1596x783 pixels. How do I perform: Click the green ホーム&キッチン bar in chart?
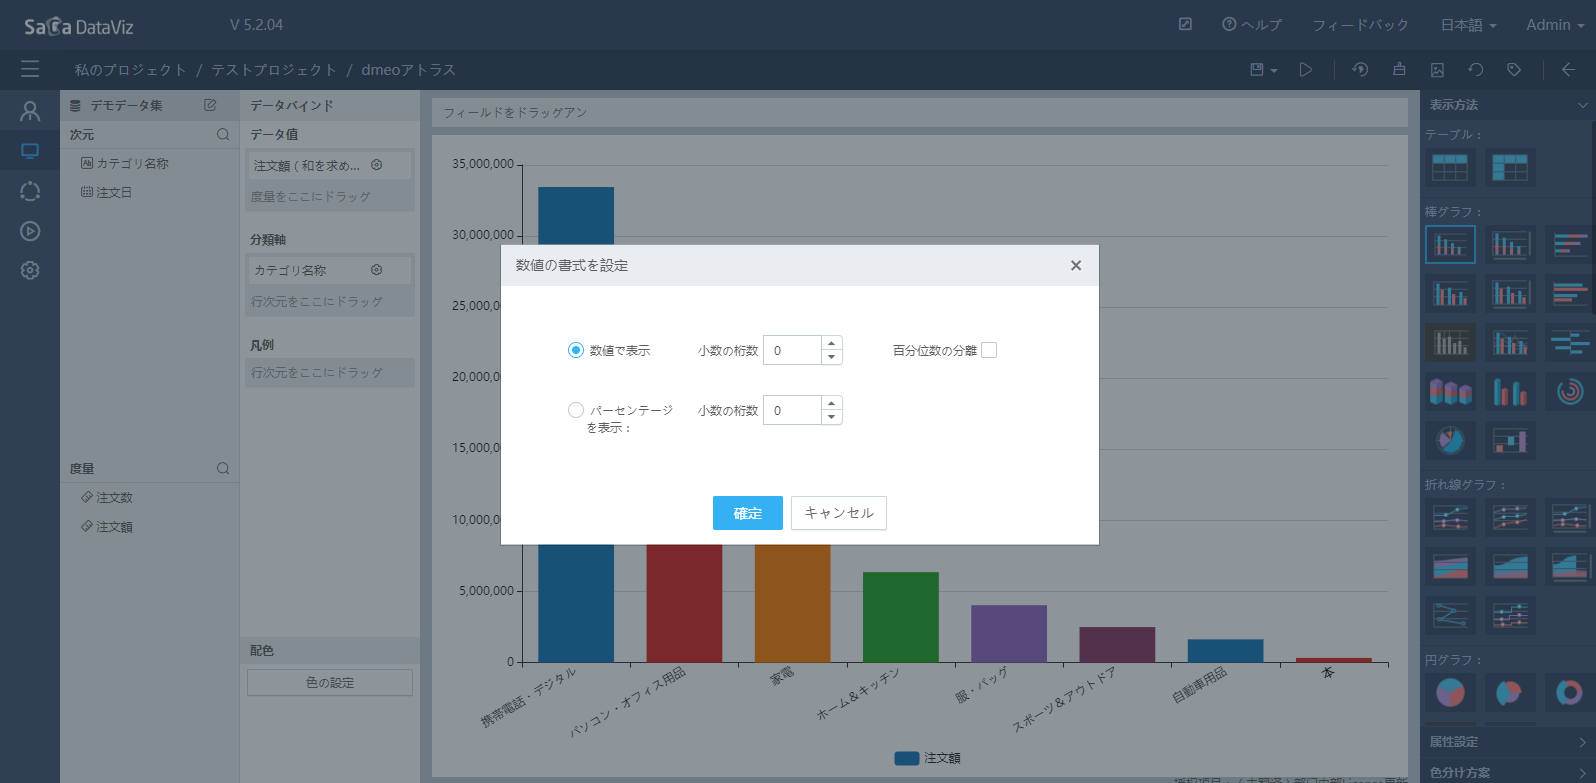[x=900, y=617]
